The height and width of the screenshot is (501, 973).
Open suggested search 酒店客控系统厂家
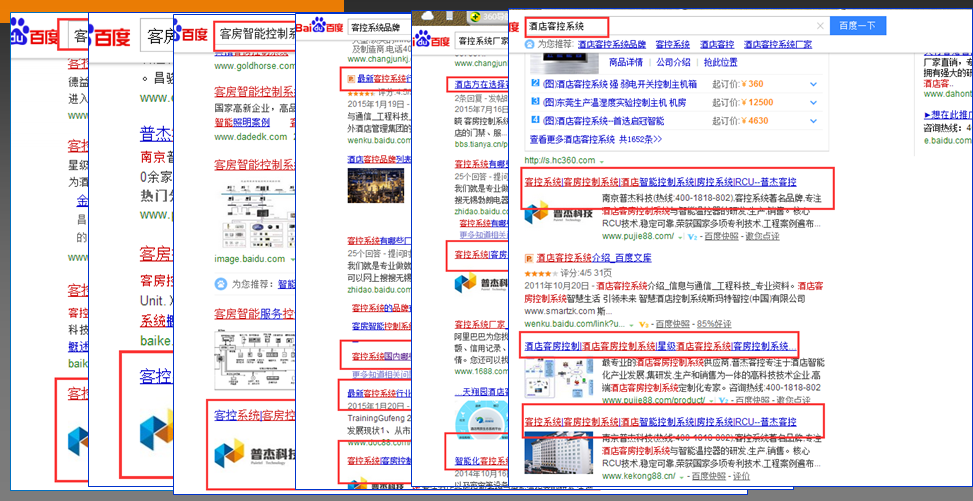click(x=778, y=45)
